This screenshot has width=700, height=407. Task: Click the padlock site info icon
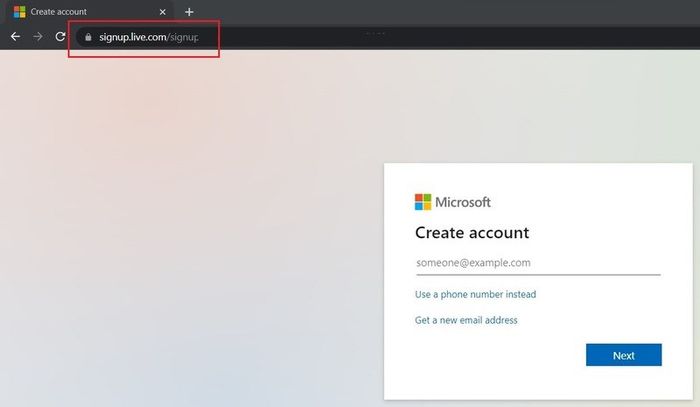(88, 37)
